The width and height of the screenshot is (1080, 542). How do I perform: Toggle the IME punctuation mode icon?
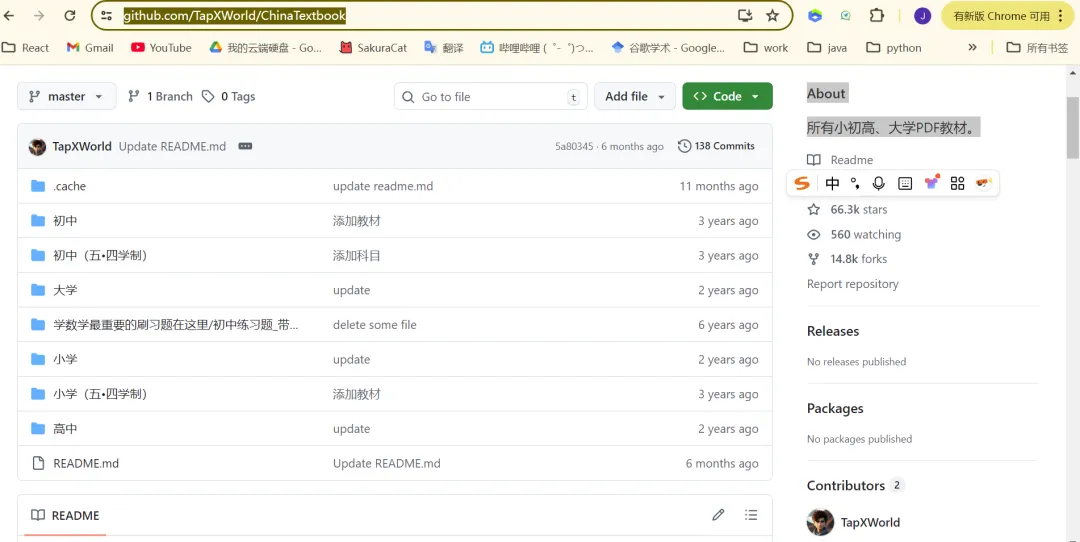(855, 183)
